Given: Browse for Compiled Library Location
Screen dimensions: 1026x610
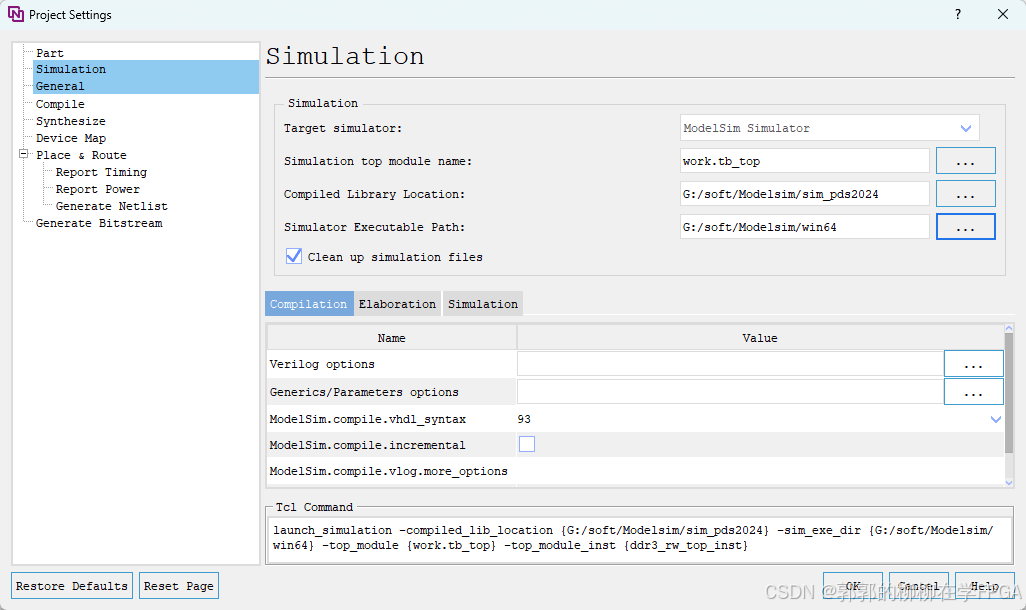Looking at the screenshot, I should coord(965,194).
